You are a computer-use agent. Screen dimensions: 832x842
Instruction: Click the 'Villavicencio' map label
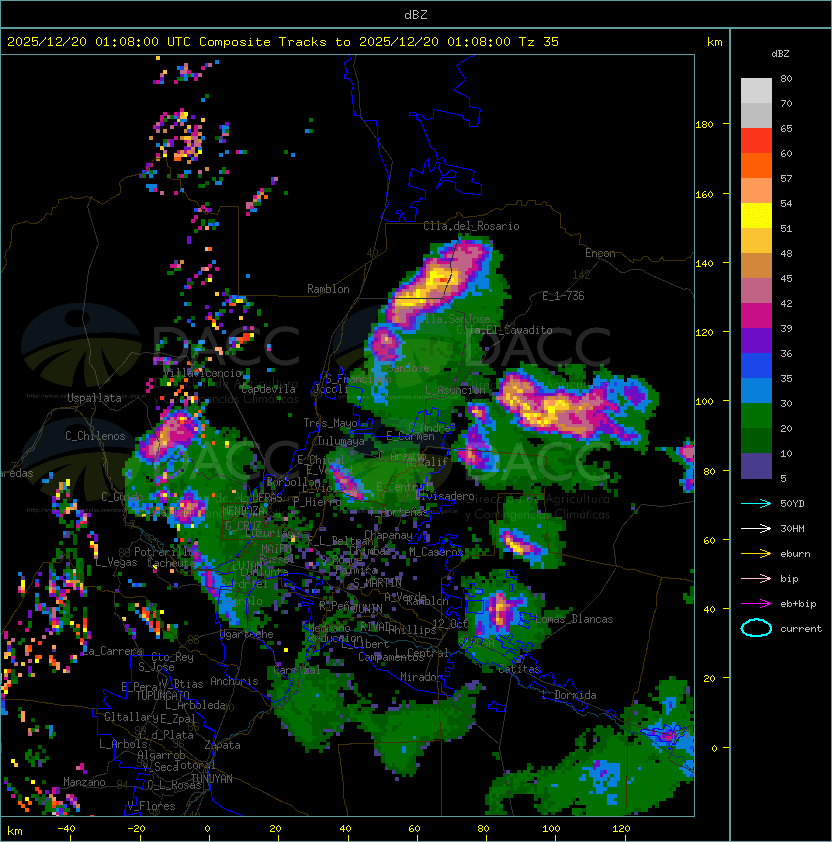click(x=202, y=373)
